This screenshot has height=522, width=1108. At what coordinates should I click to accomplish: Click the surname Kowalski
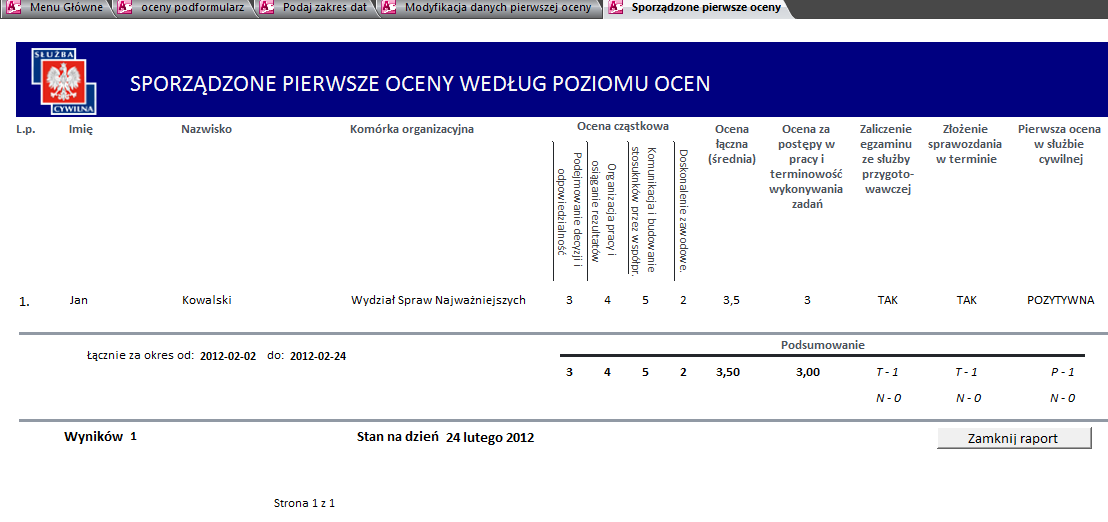[x=207, y=300]
